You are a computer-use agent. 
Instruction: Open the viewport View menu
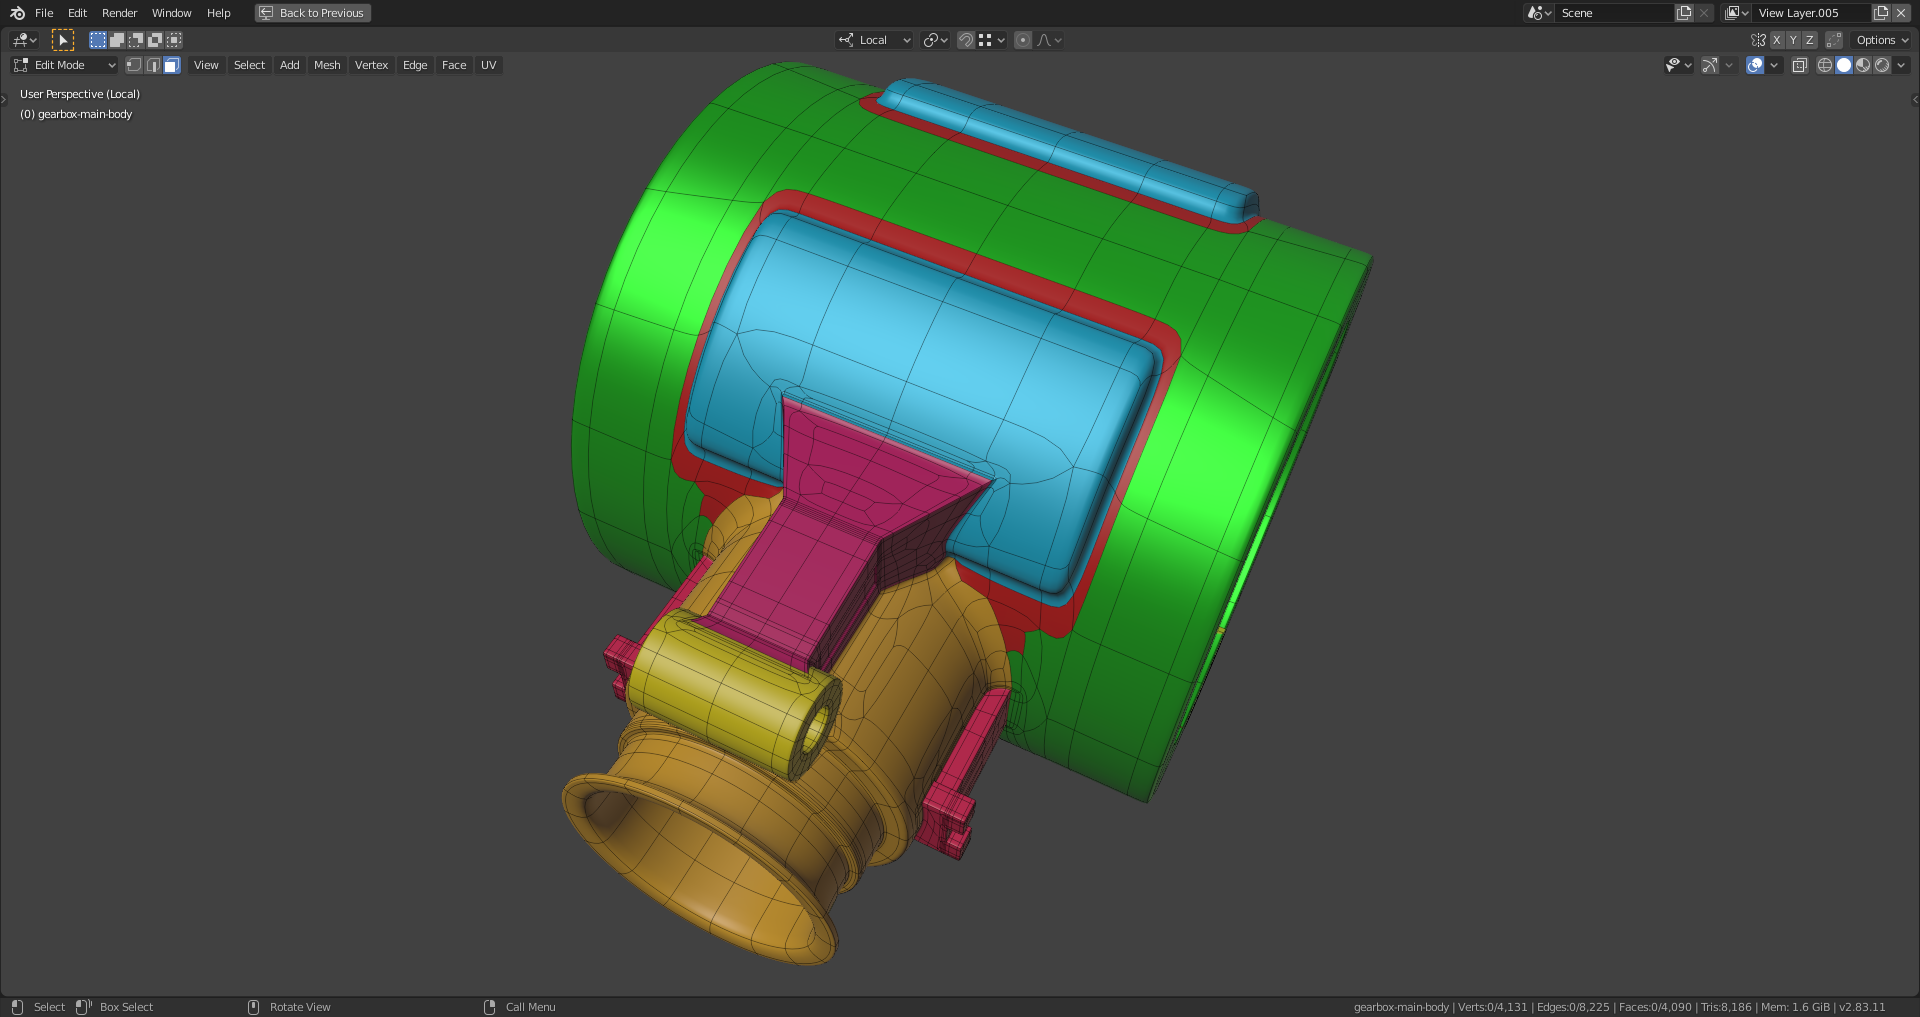coord(206,65)
